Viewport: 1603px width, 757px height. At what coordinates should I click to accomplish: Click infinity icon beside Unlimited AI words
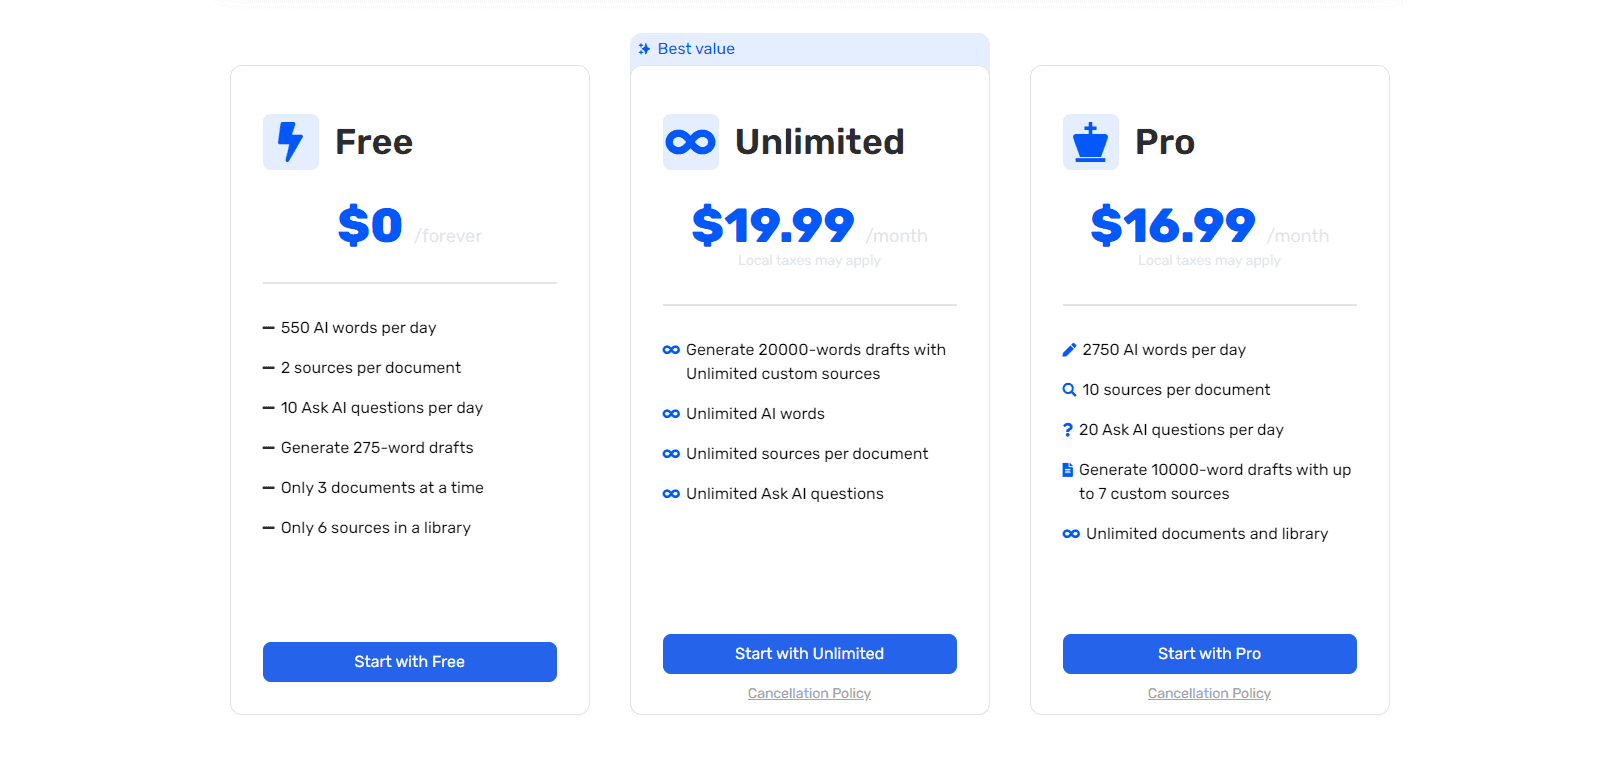pos(671,414)
